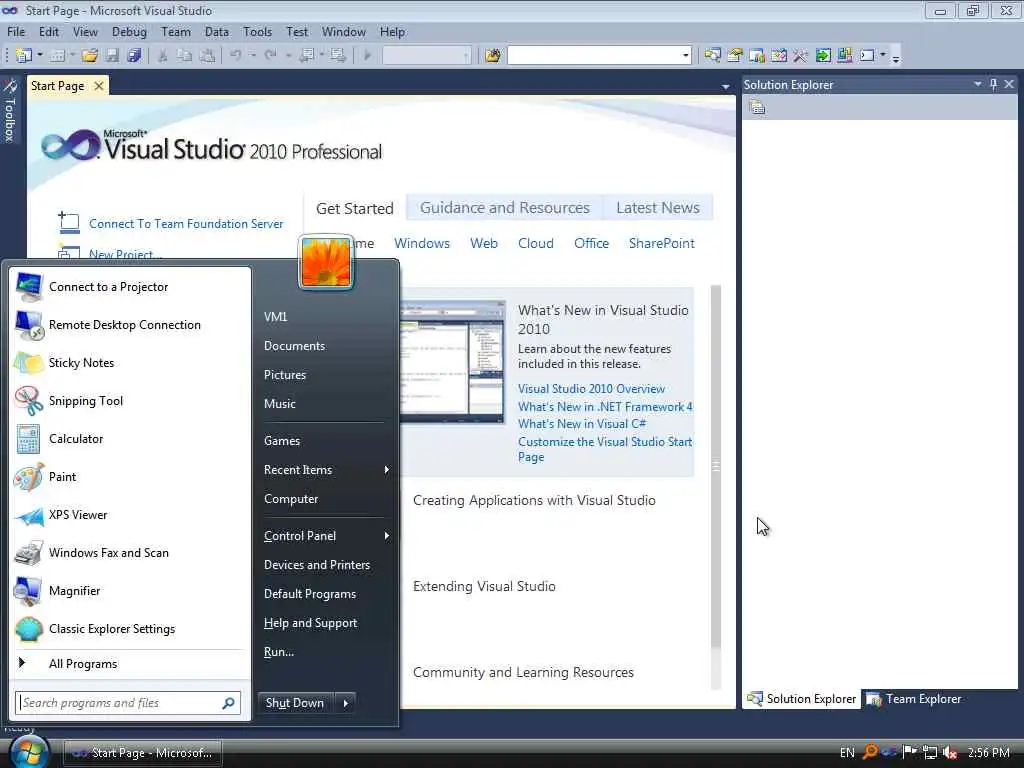This screenshot has height=768, width=1024.
Task: Switch to the Latest News tab
Action: [658, 208]
